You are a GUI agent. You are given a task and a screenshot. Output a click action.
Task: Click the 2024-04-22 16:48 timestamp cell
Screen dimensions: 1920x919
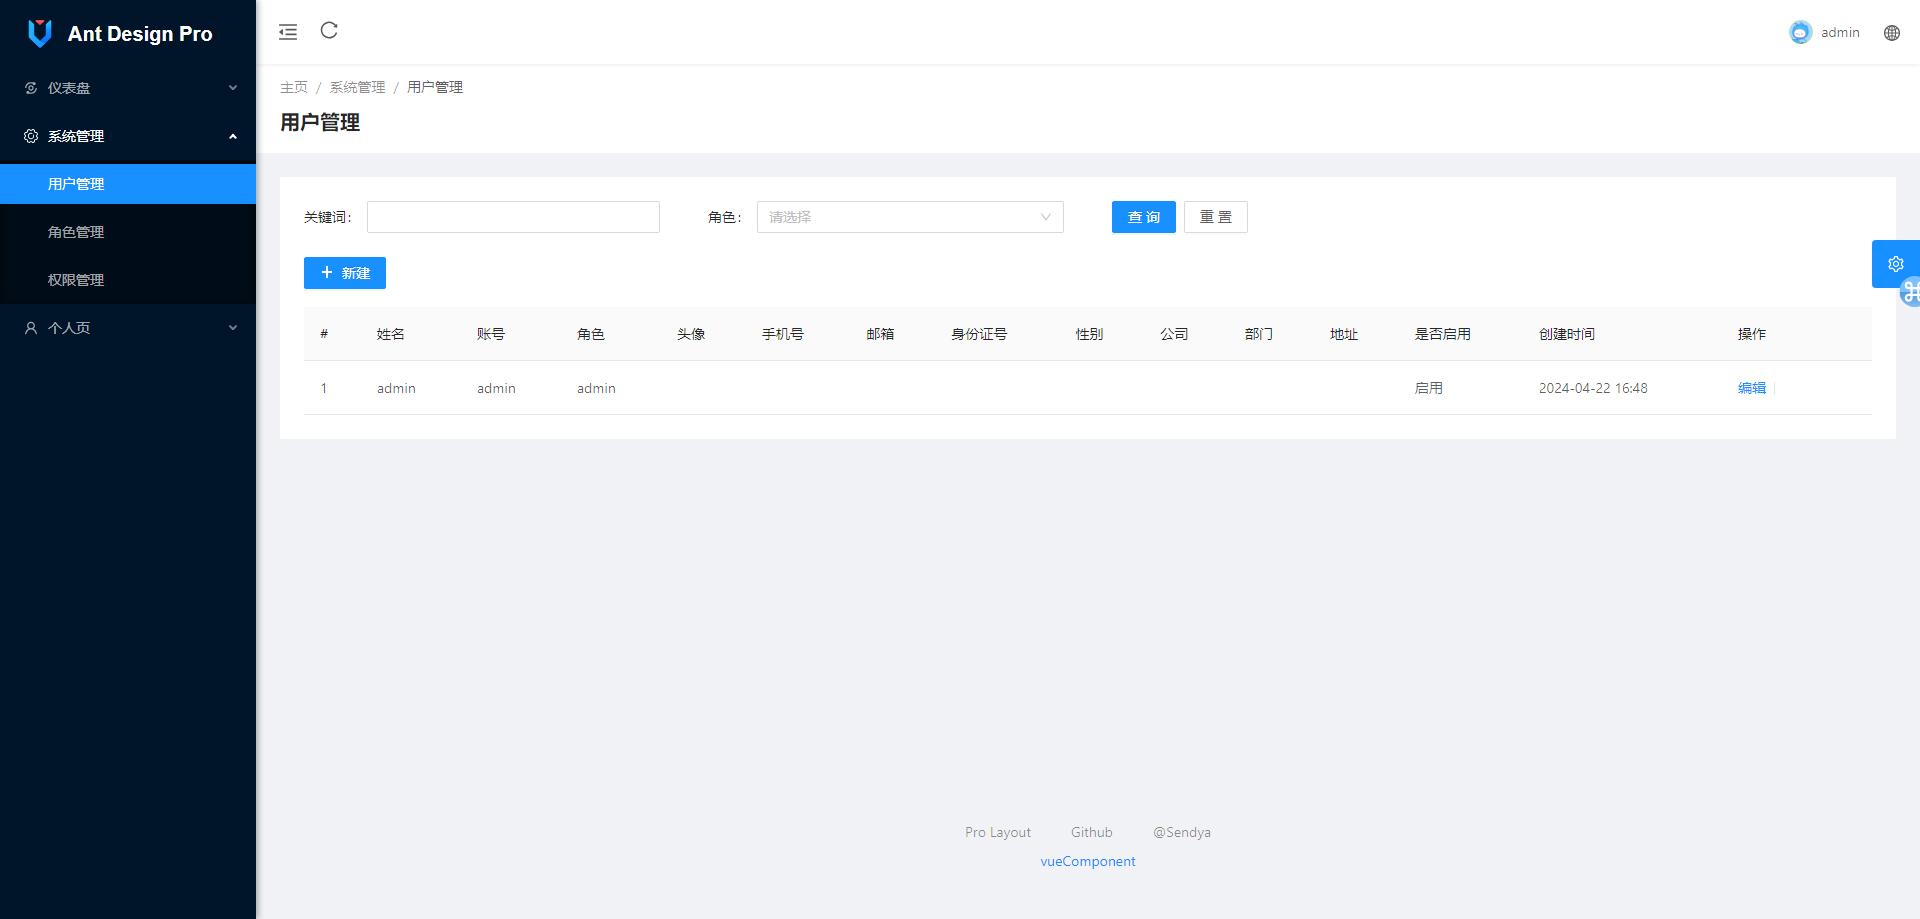pyautogui.click(x=1593, y=388)
